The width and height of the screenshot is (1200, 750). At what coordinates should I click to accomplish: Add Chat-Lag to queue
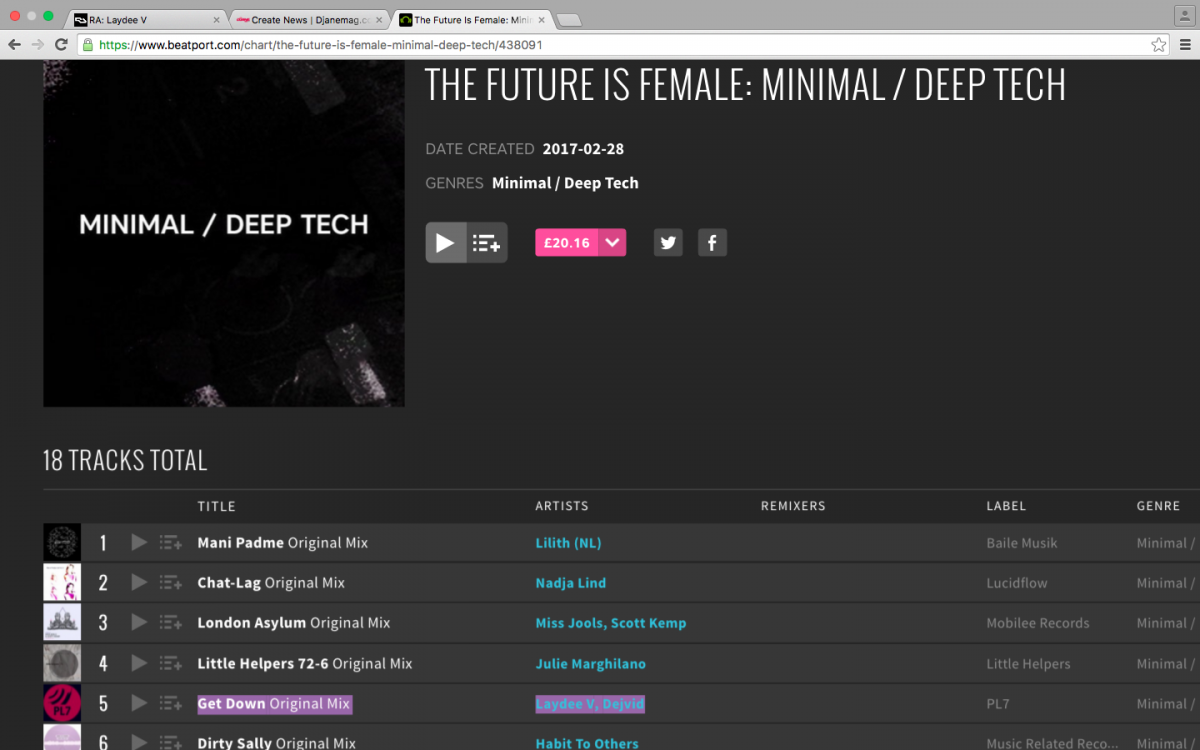click(171, 583)
